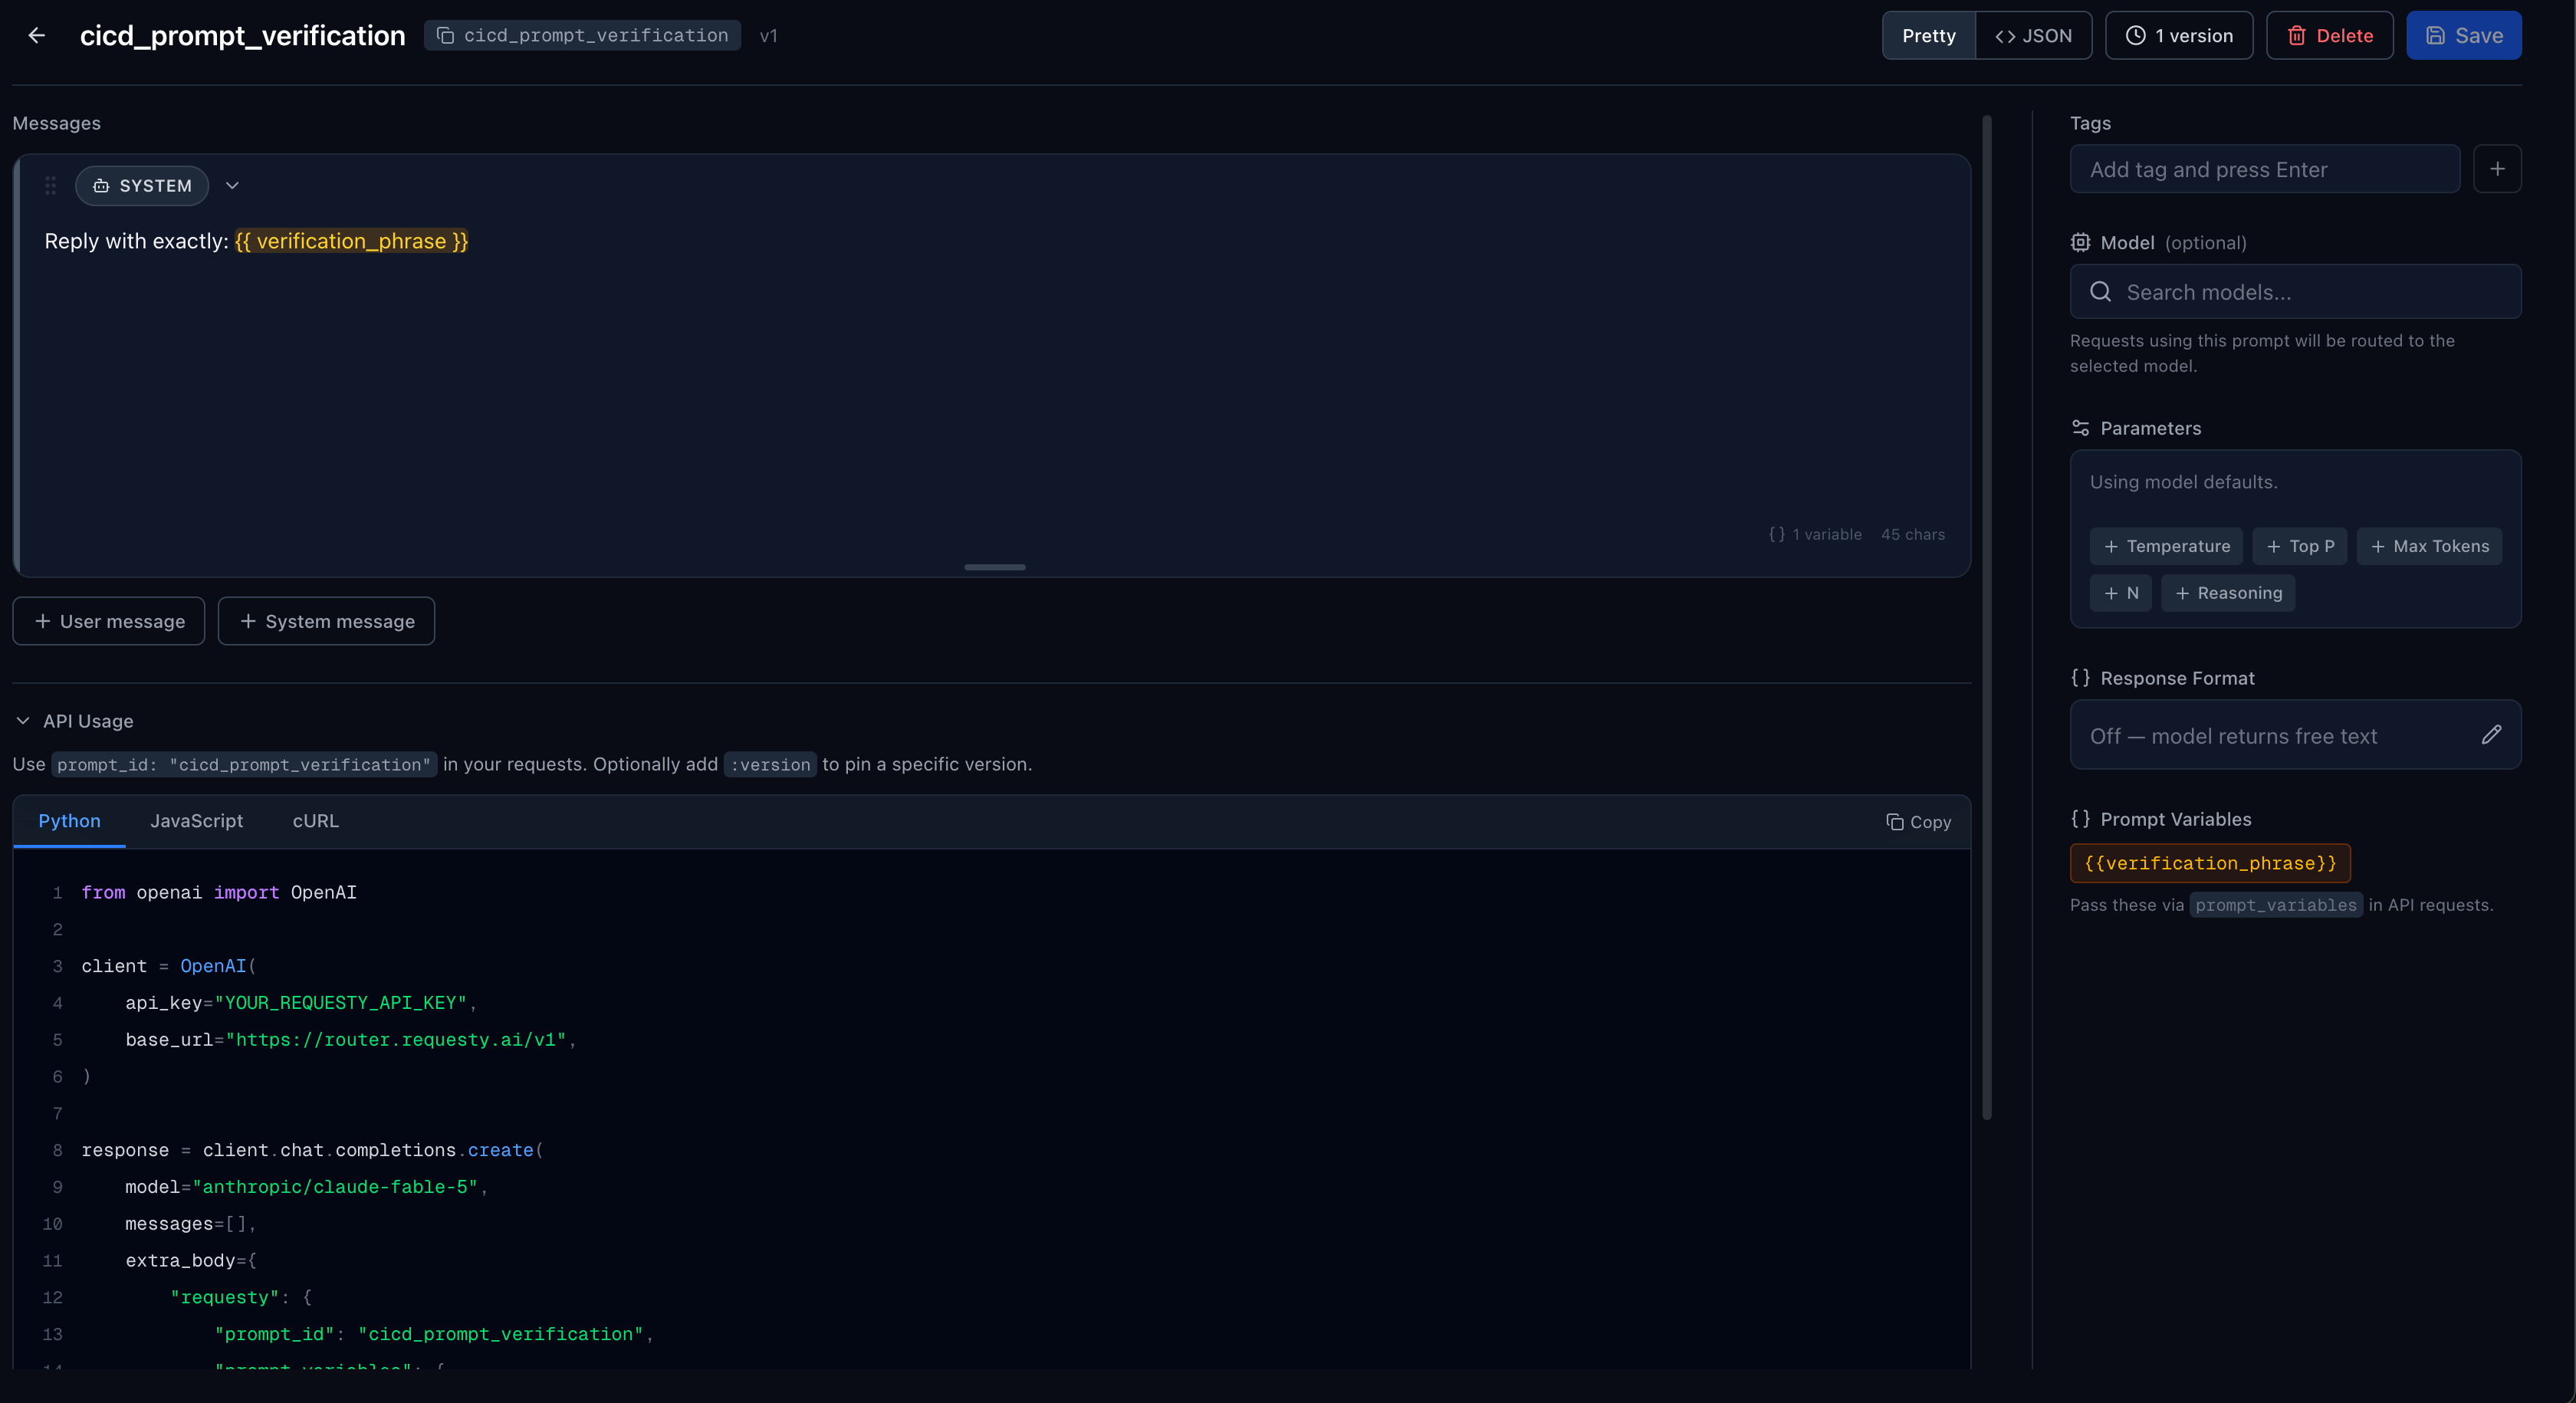Click the trash icon on Delete
The image size is (2576, 1403).
[2296, 35]
